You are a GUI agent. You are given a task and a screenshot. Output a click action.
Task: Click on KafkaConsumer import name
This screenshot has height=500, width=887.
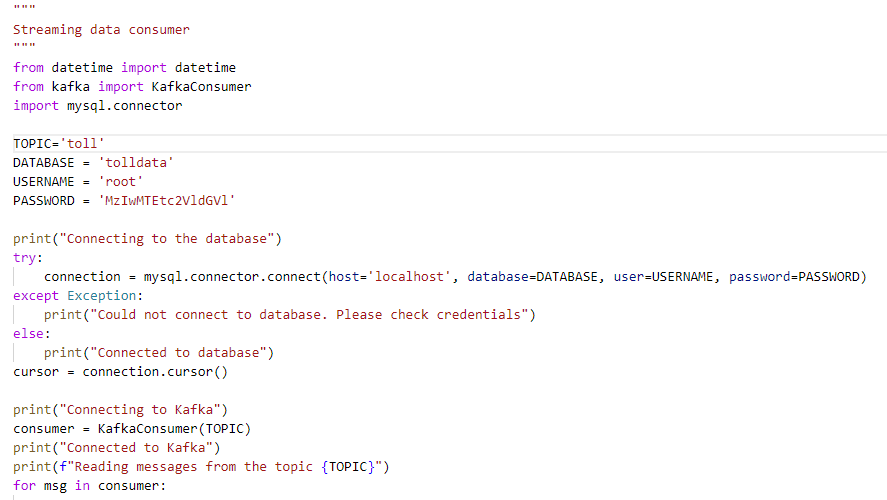click(x=201, y=87)
